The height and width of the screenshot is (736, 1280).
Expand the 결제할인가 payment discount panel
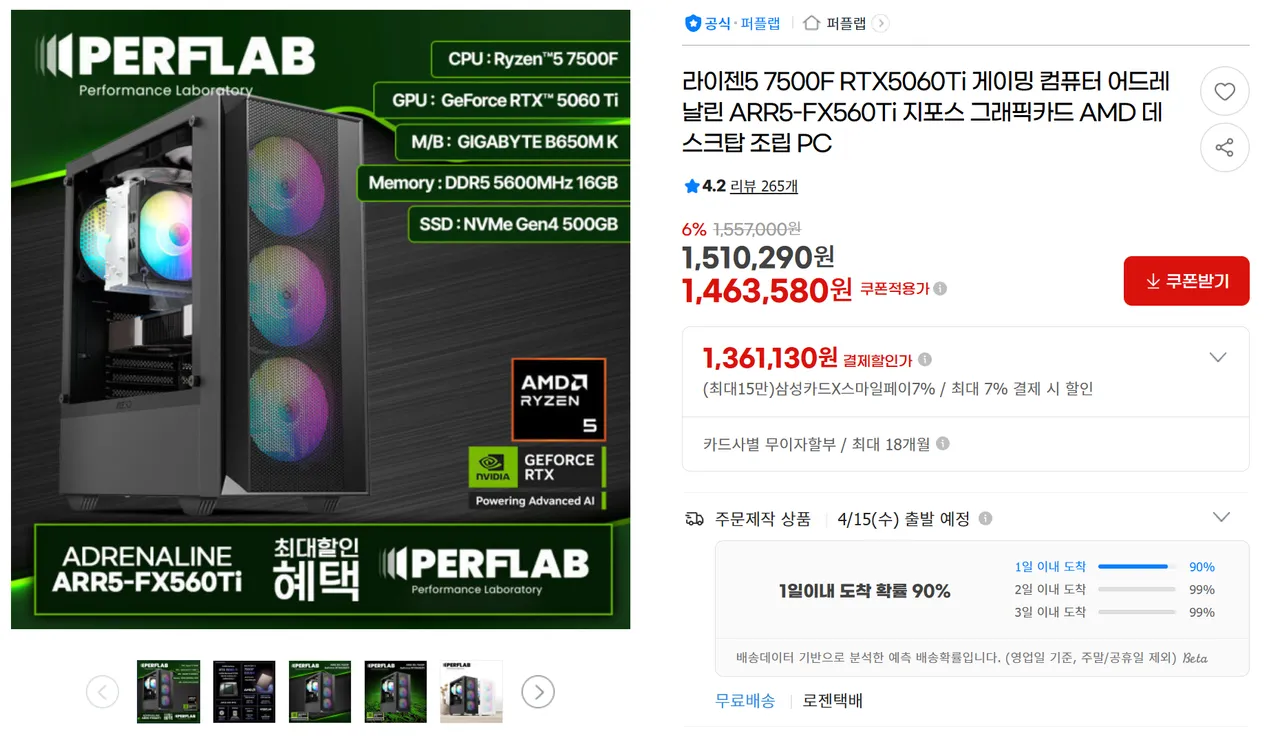pos(1218,358)
